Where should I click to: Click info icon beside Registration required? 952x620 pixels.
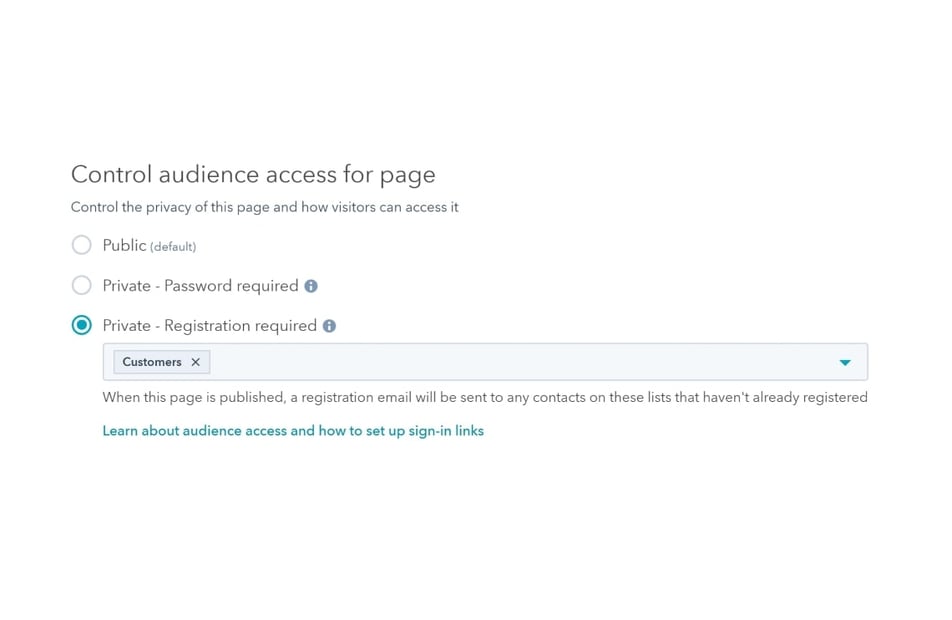(x=330, y=326)
